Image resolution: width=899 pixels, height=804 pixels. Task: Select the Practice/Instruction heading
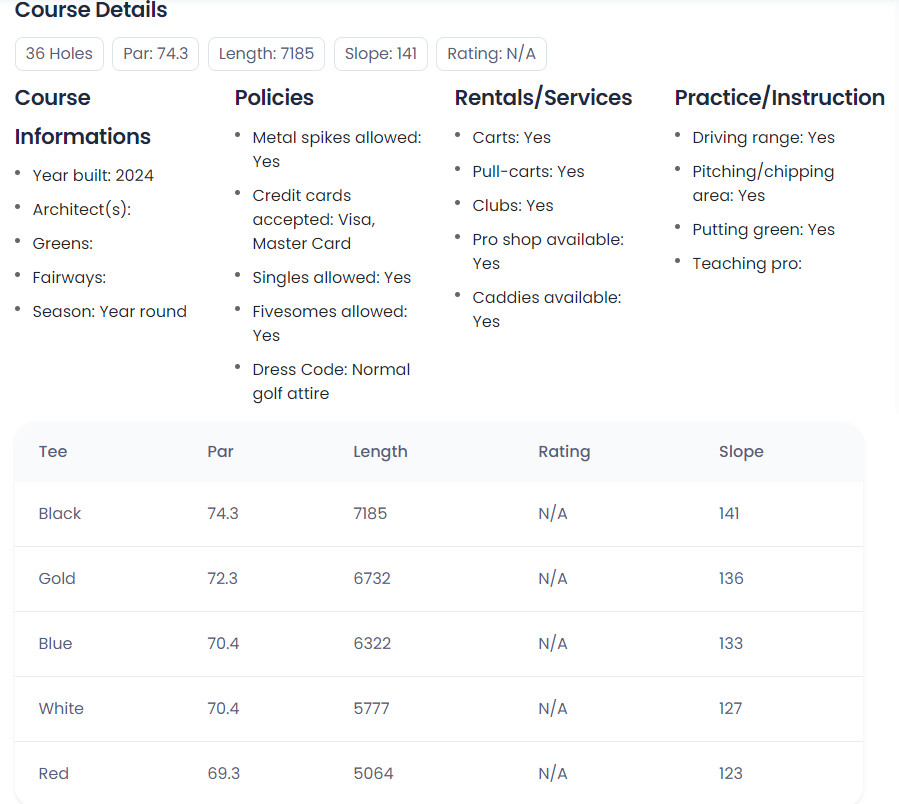point(780,97)
